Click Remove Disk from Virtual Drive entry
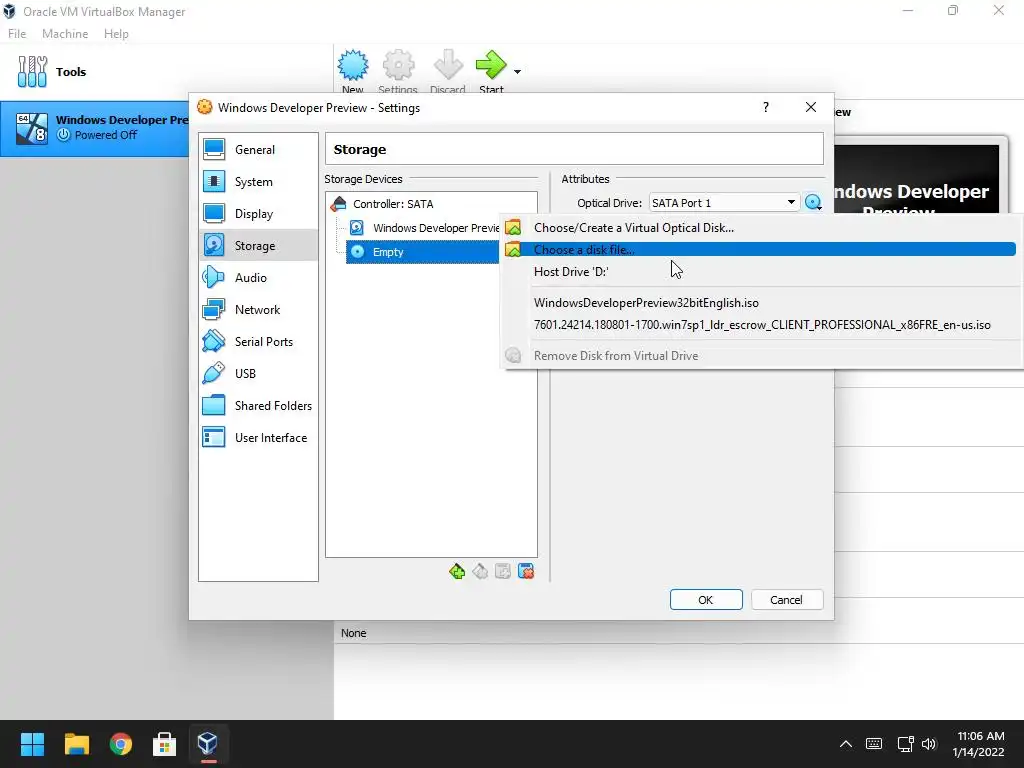Viewport: 1024px width, 768px height. pyautogui.click(x=759, y=355)
